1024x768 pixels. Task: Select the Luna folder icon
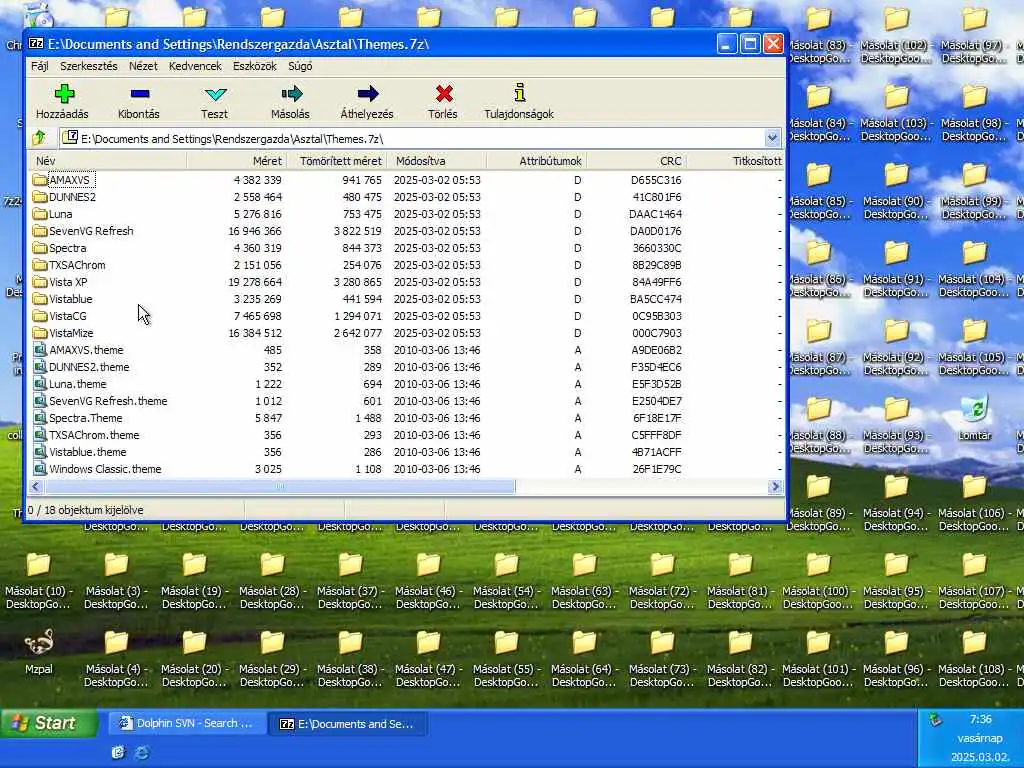point(40,214)
